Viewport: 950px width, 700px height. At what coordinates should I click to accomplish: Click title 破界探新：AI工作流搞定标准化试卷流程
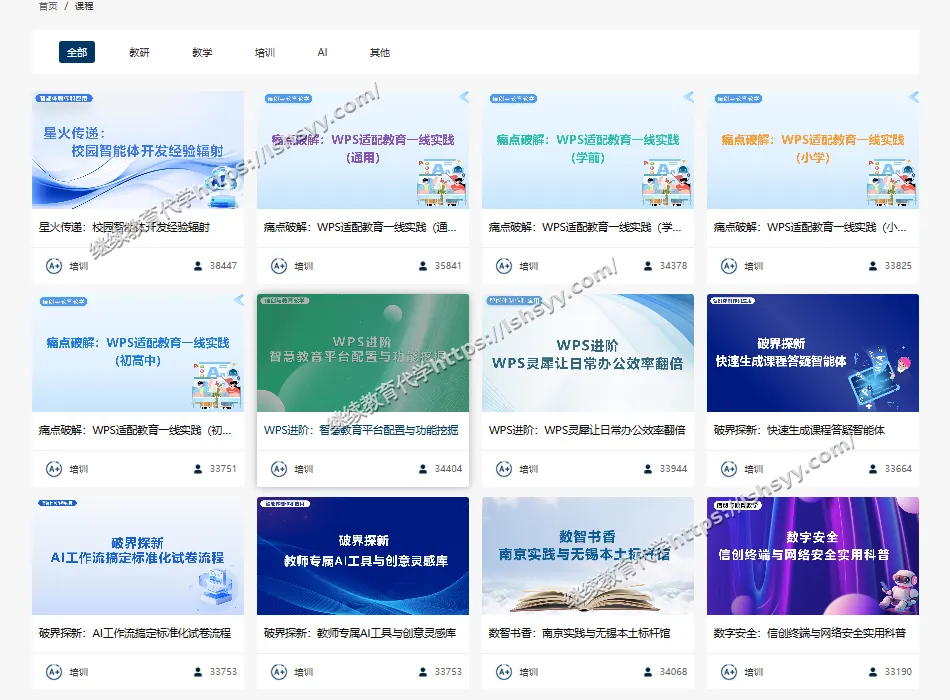[135, 633]
